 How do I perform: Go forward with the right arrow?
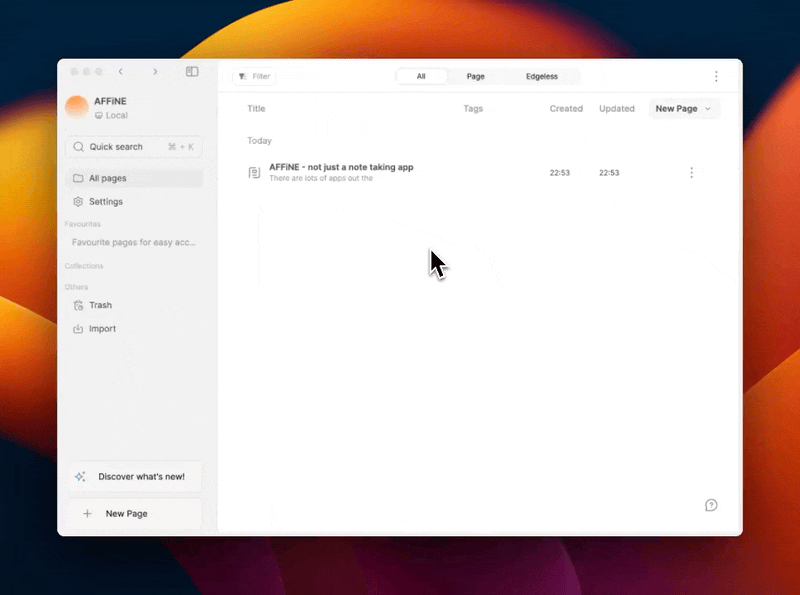point(155,71)
